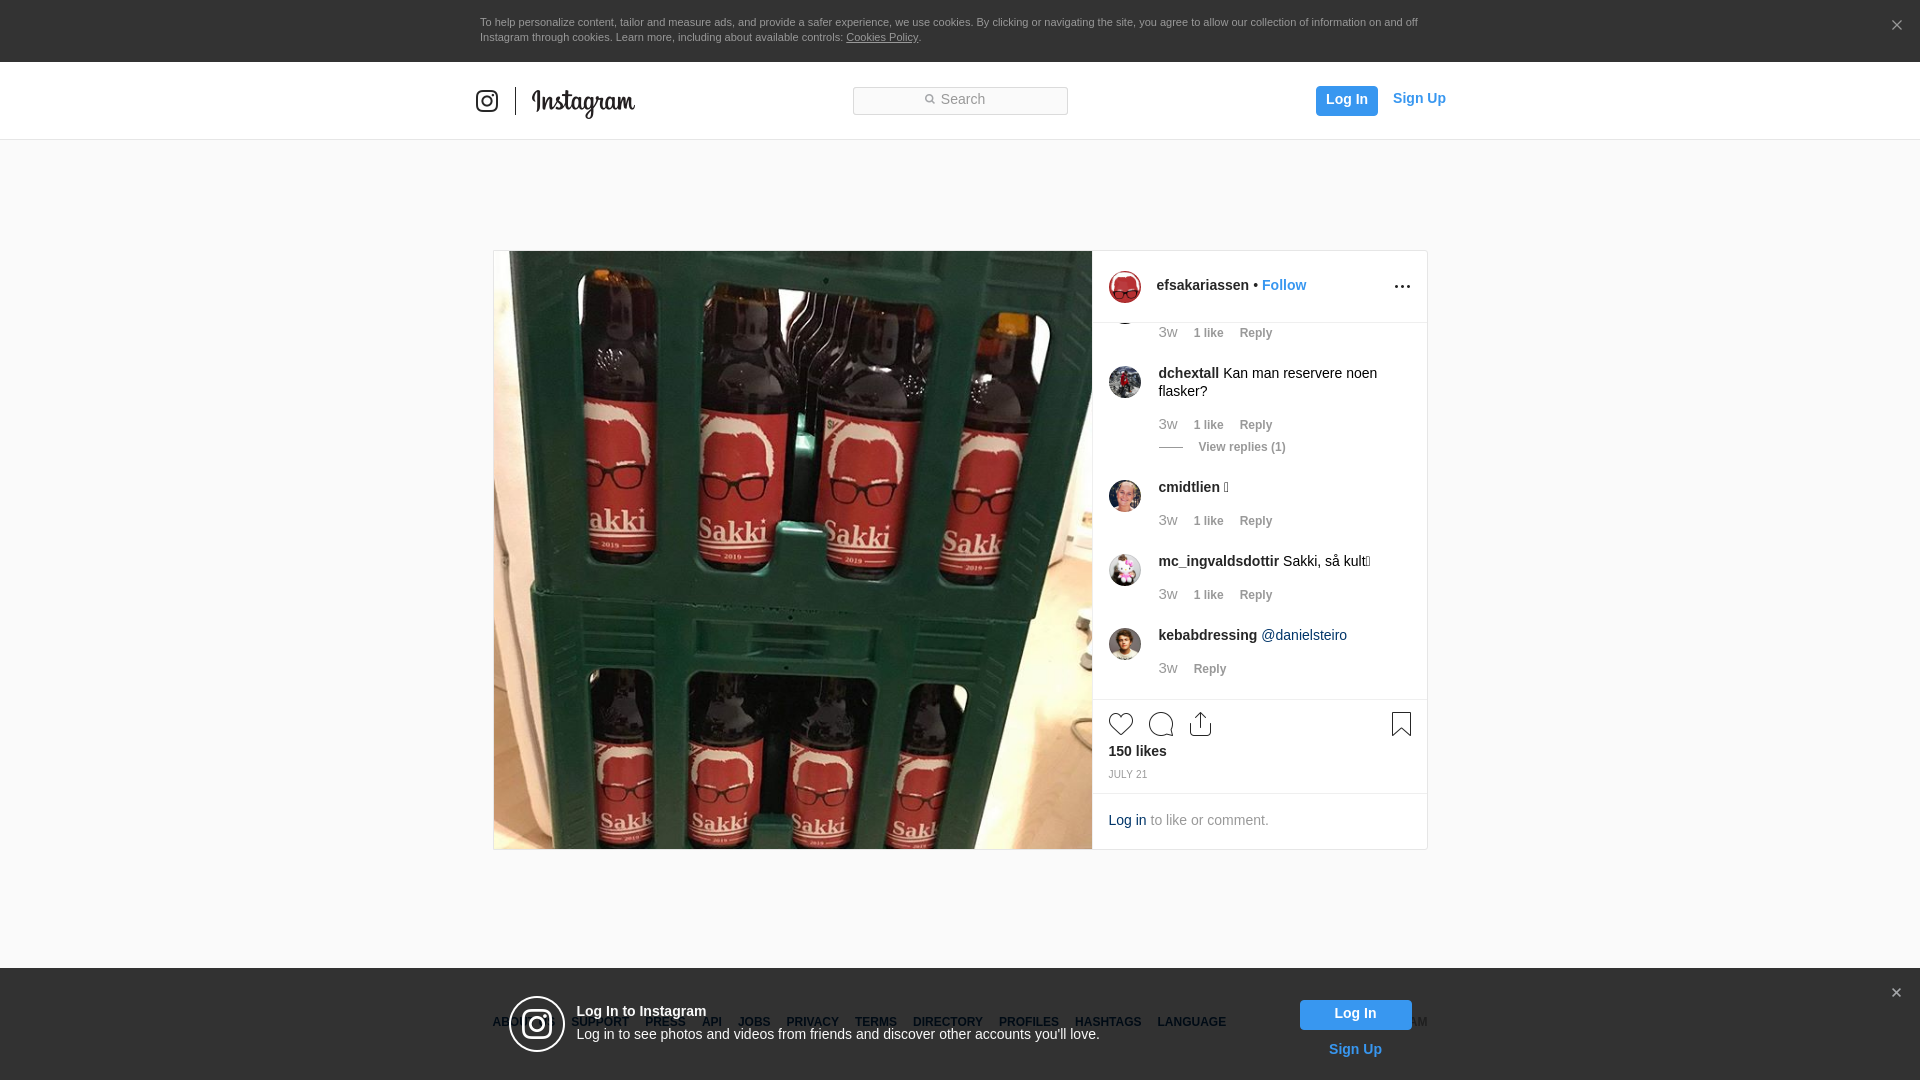Open the TERMS footer link
Viewport: 1920px width, 1080px height.
click(x=876, y=1022)
